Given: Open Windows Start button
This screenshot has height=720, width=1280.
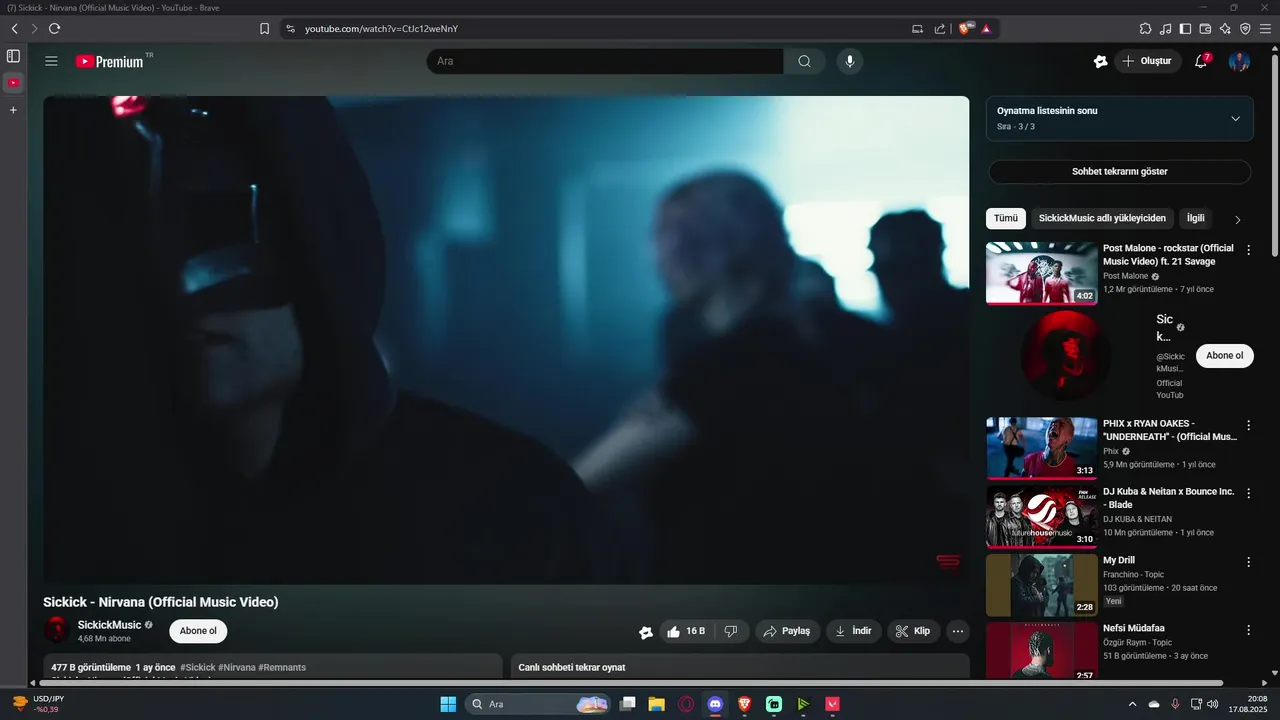Looking at the screenshot, I should [448, 704].
